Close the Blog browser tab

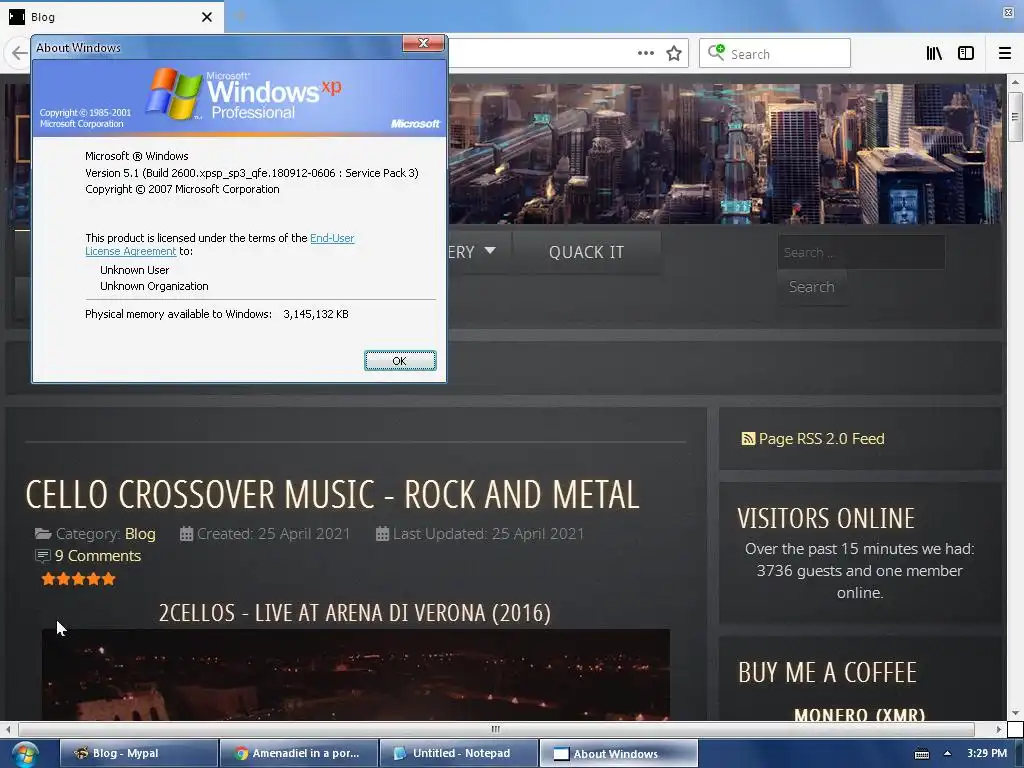(x=206, y=17)
